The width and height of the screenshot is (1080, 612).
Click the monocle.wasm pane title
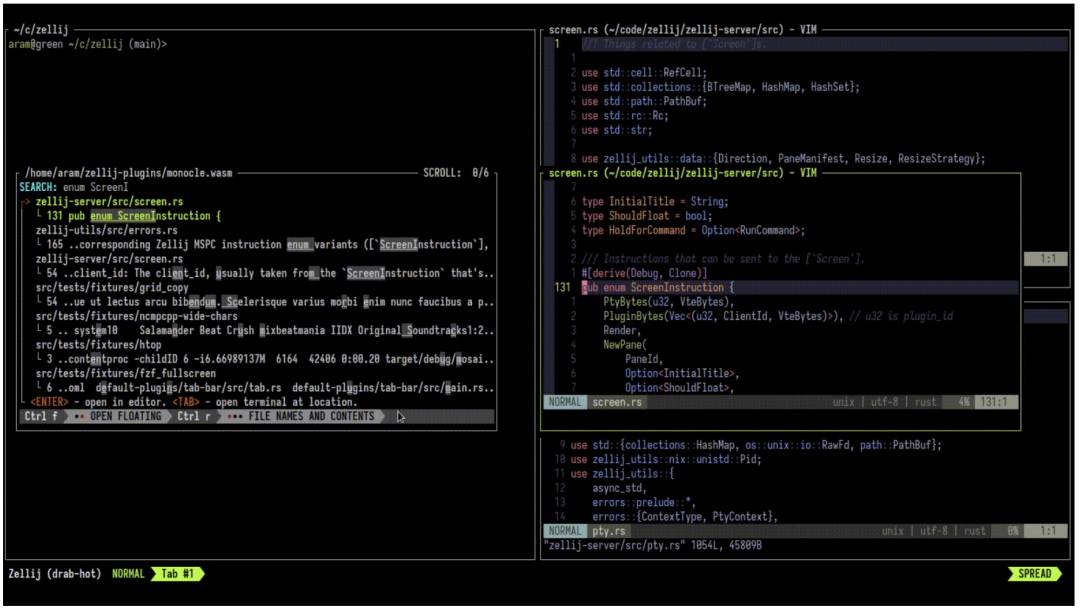click(x=129, y=173)
